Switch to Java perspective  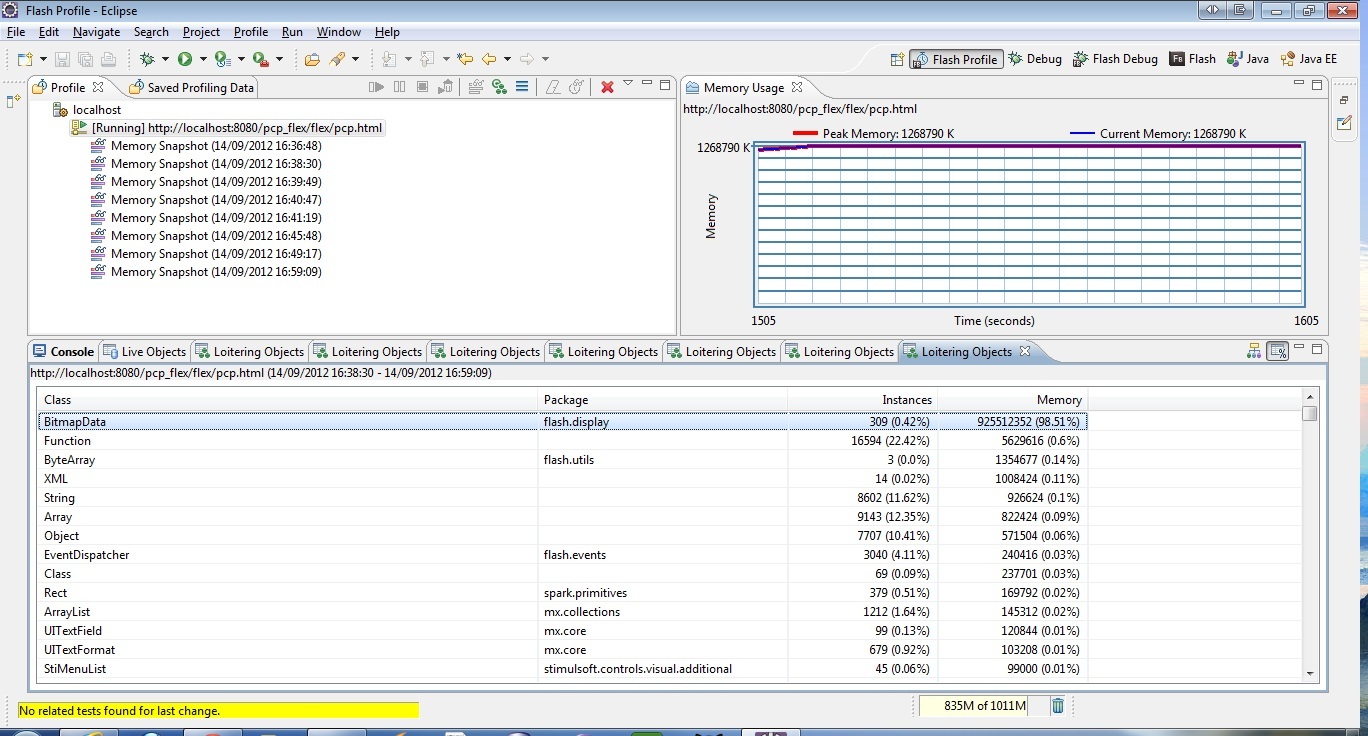point(1248,59)
